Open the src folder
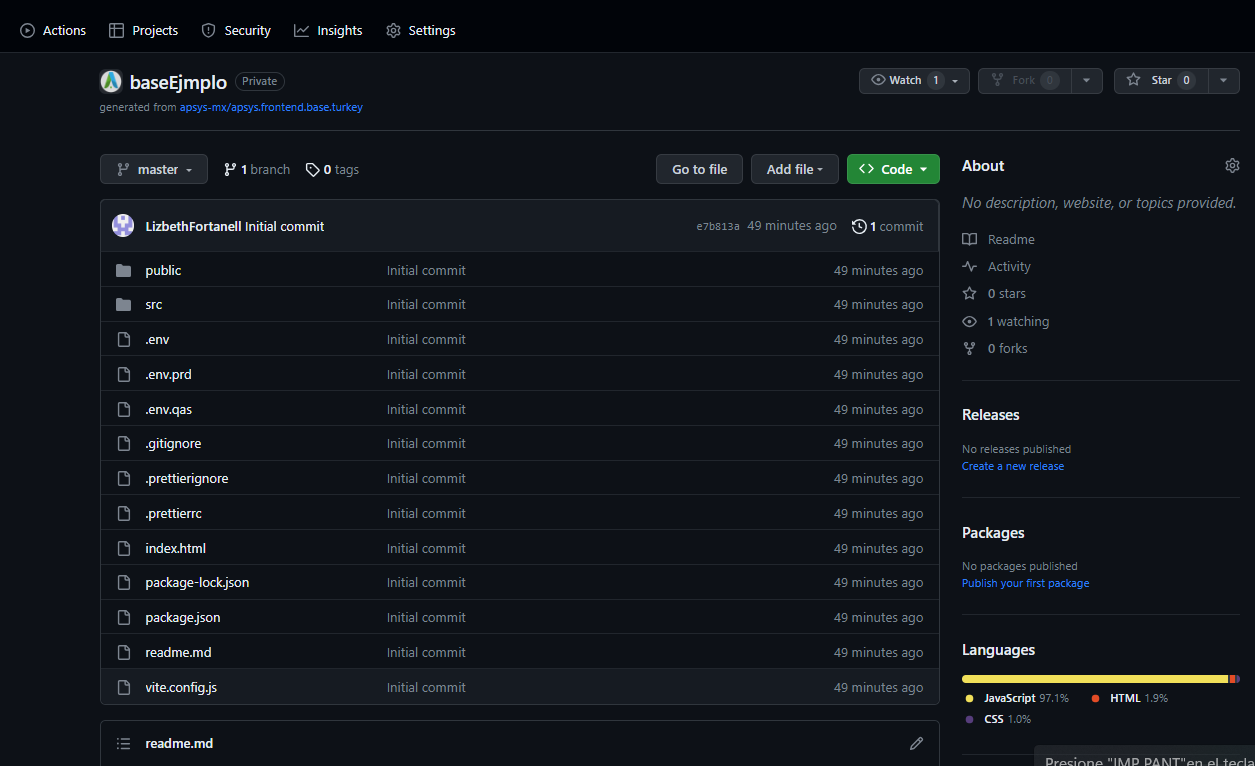Viewport: 1255px width, 766px height. [x=154, y=305]
